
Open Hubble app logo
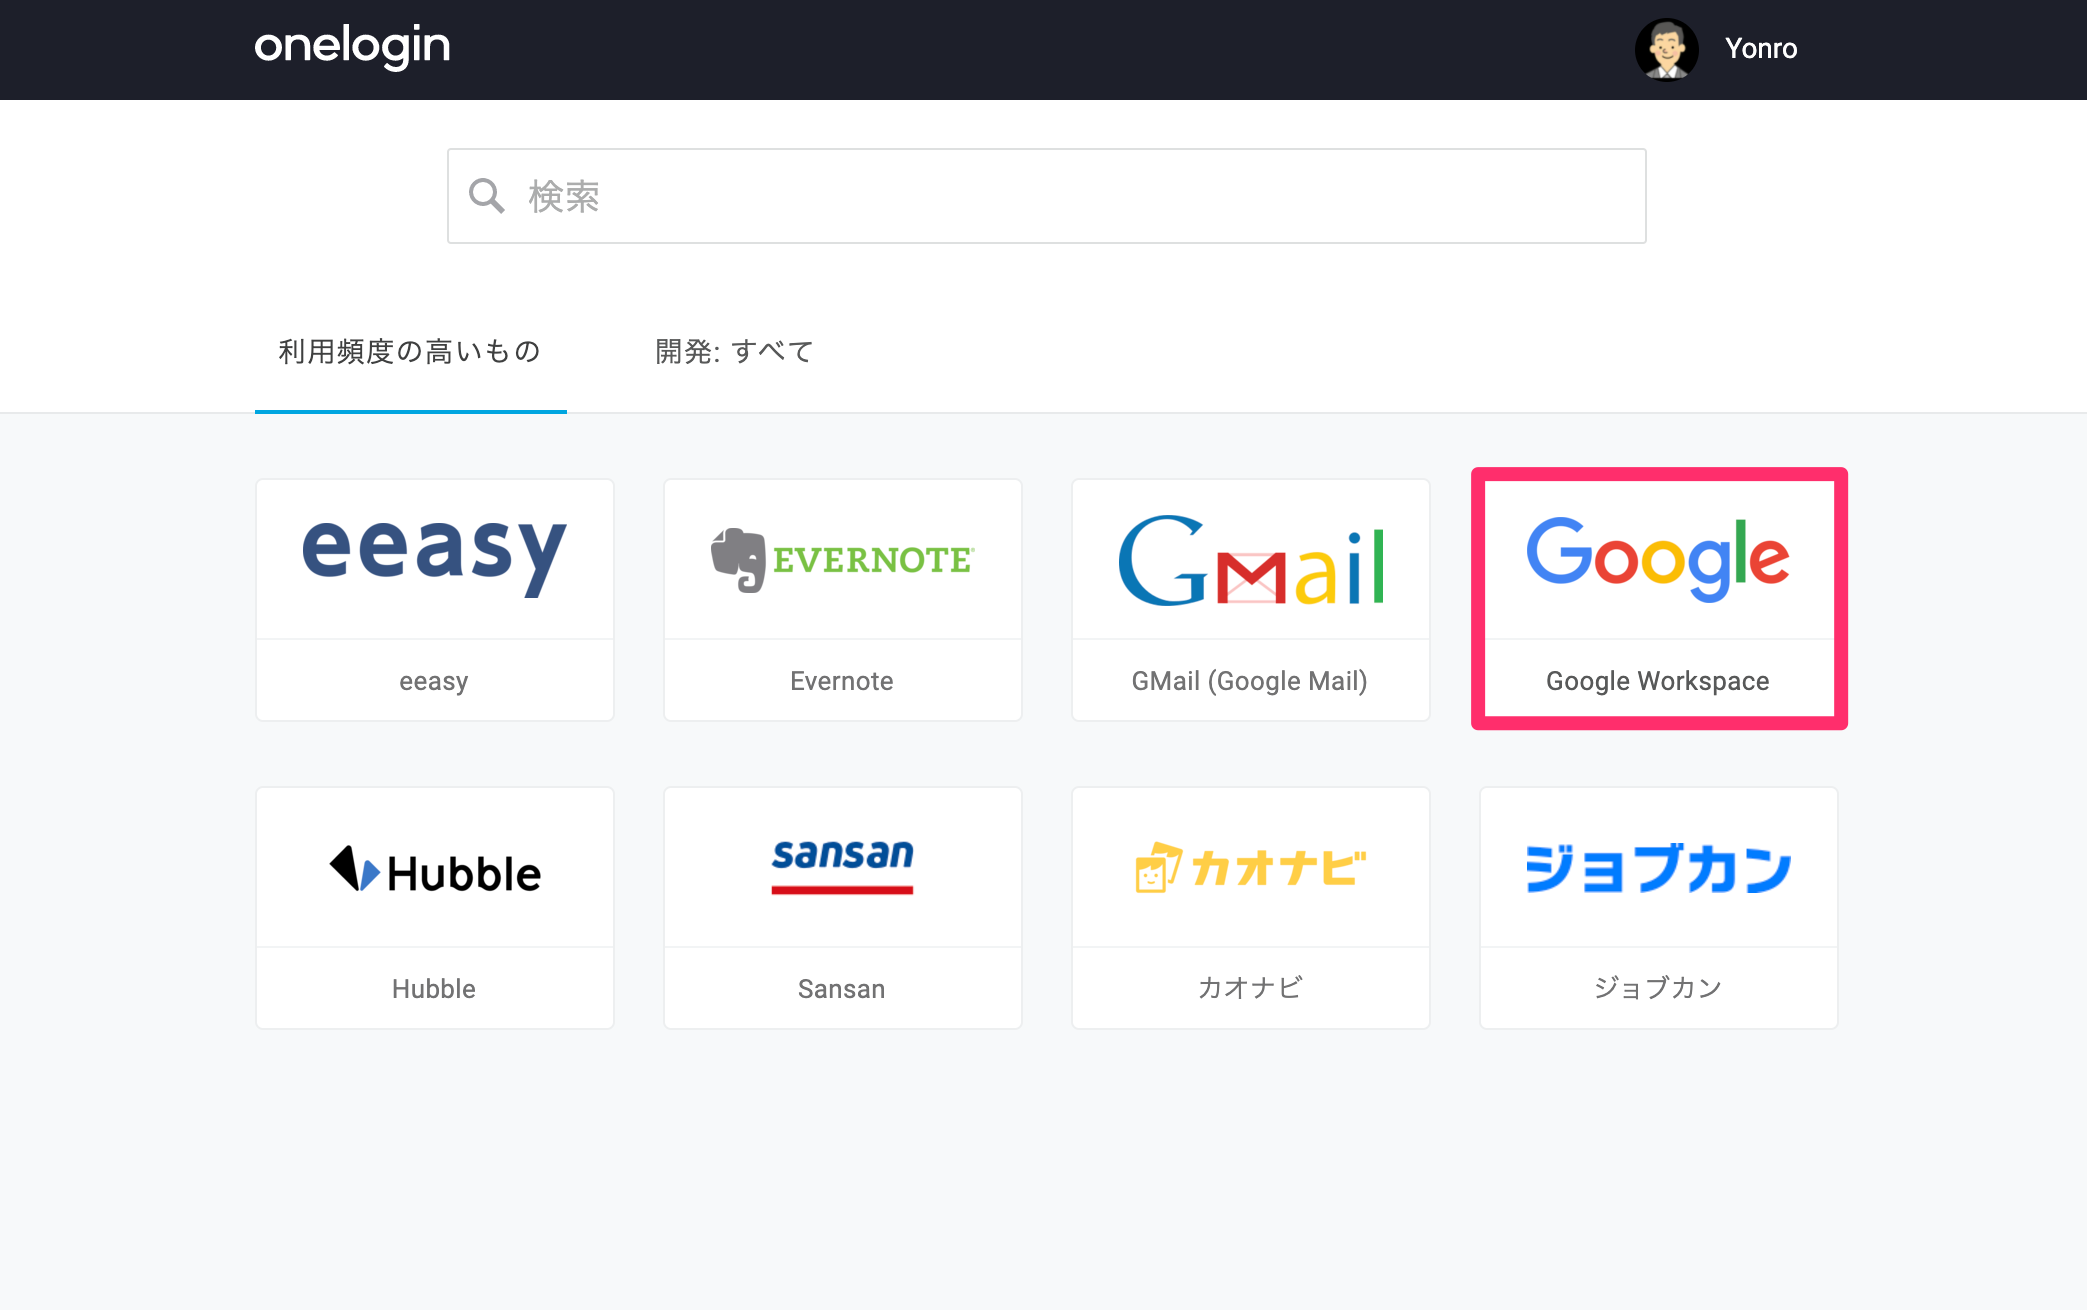[435, 870]
